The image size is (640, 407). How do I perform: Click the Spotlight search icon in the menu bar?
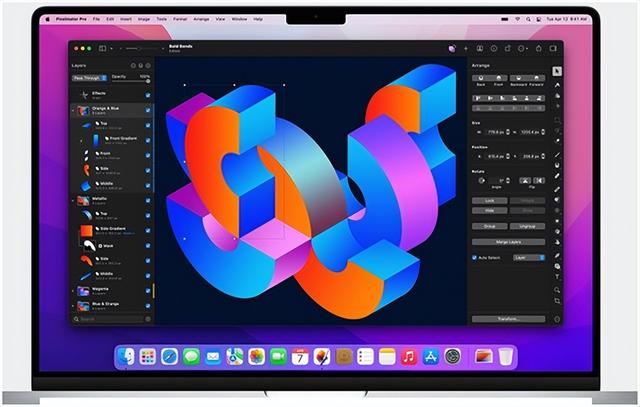[528, 19]
